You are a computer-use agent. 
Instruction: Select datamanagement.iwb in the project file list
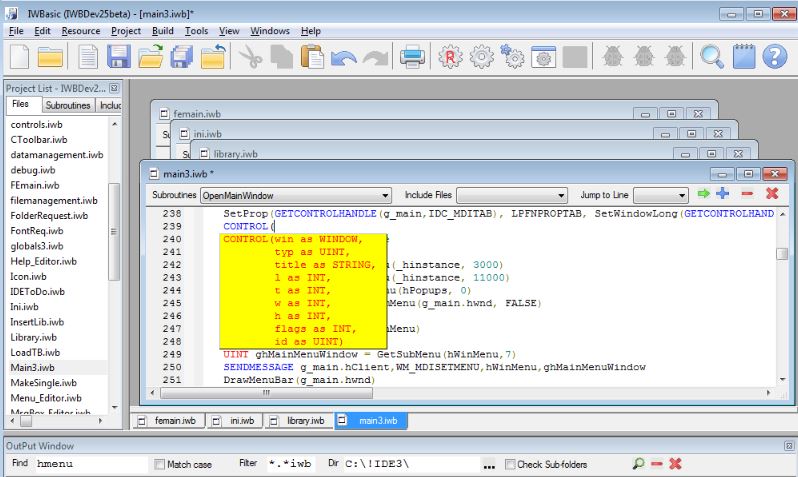tap(57, 155)
